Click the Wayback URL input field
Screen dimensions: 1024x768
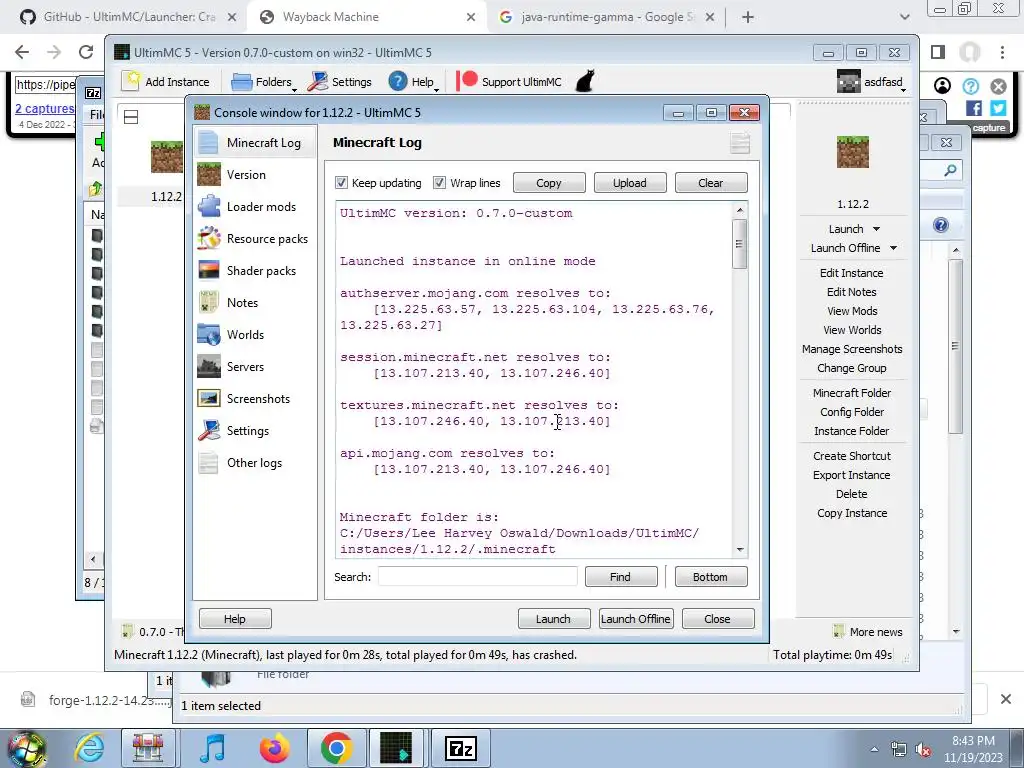pos(46,84)
